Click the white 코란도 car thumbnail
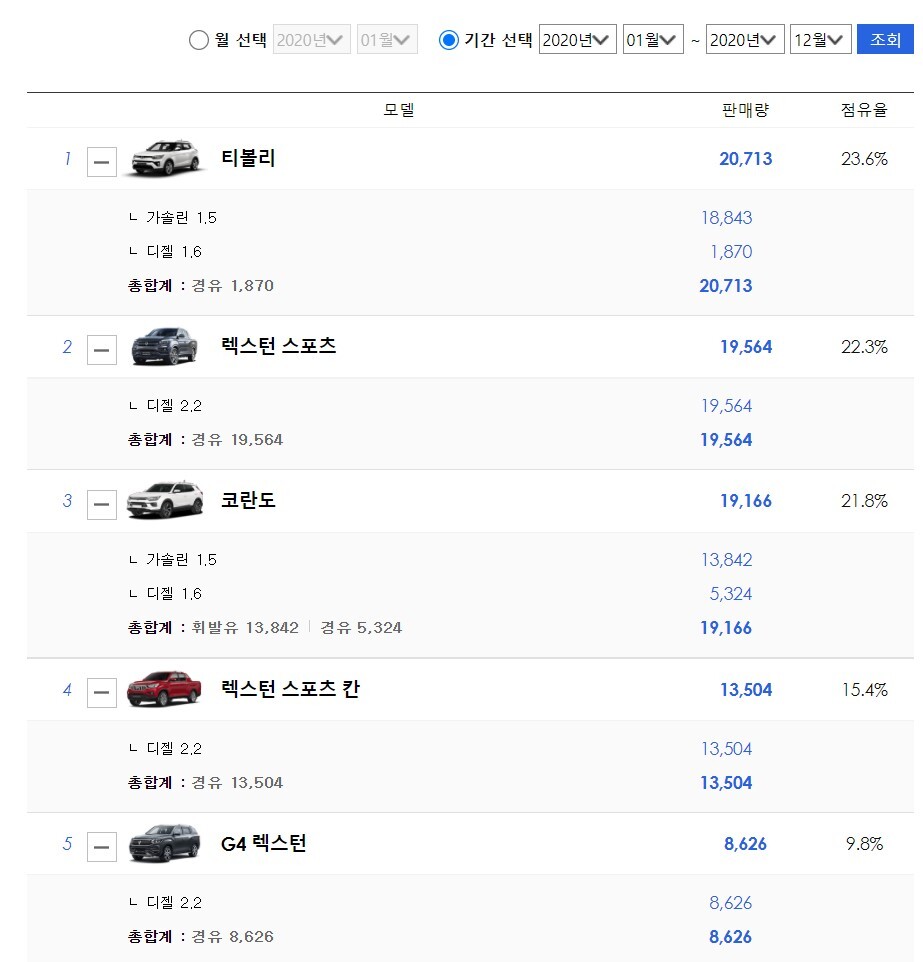923x962 pixels. pos(165,500)
